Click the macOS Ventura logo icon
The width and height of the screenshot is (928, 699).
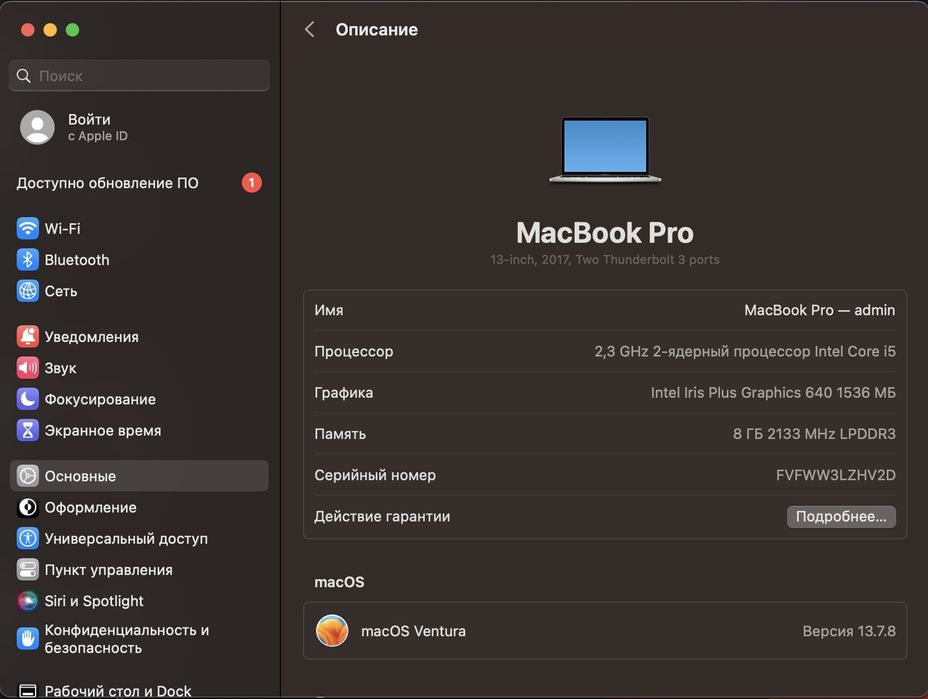(332, 630)
